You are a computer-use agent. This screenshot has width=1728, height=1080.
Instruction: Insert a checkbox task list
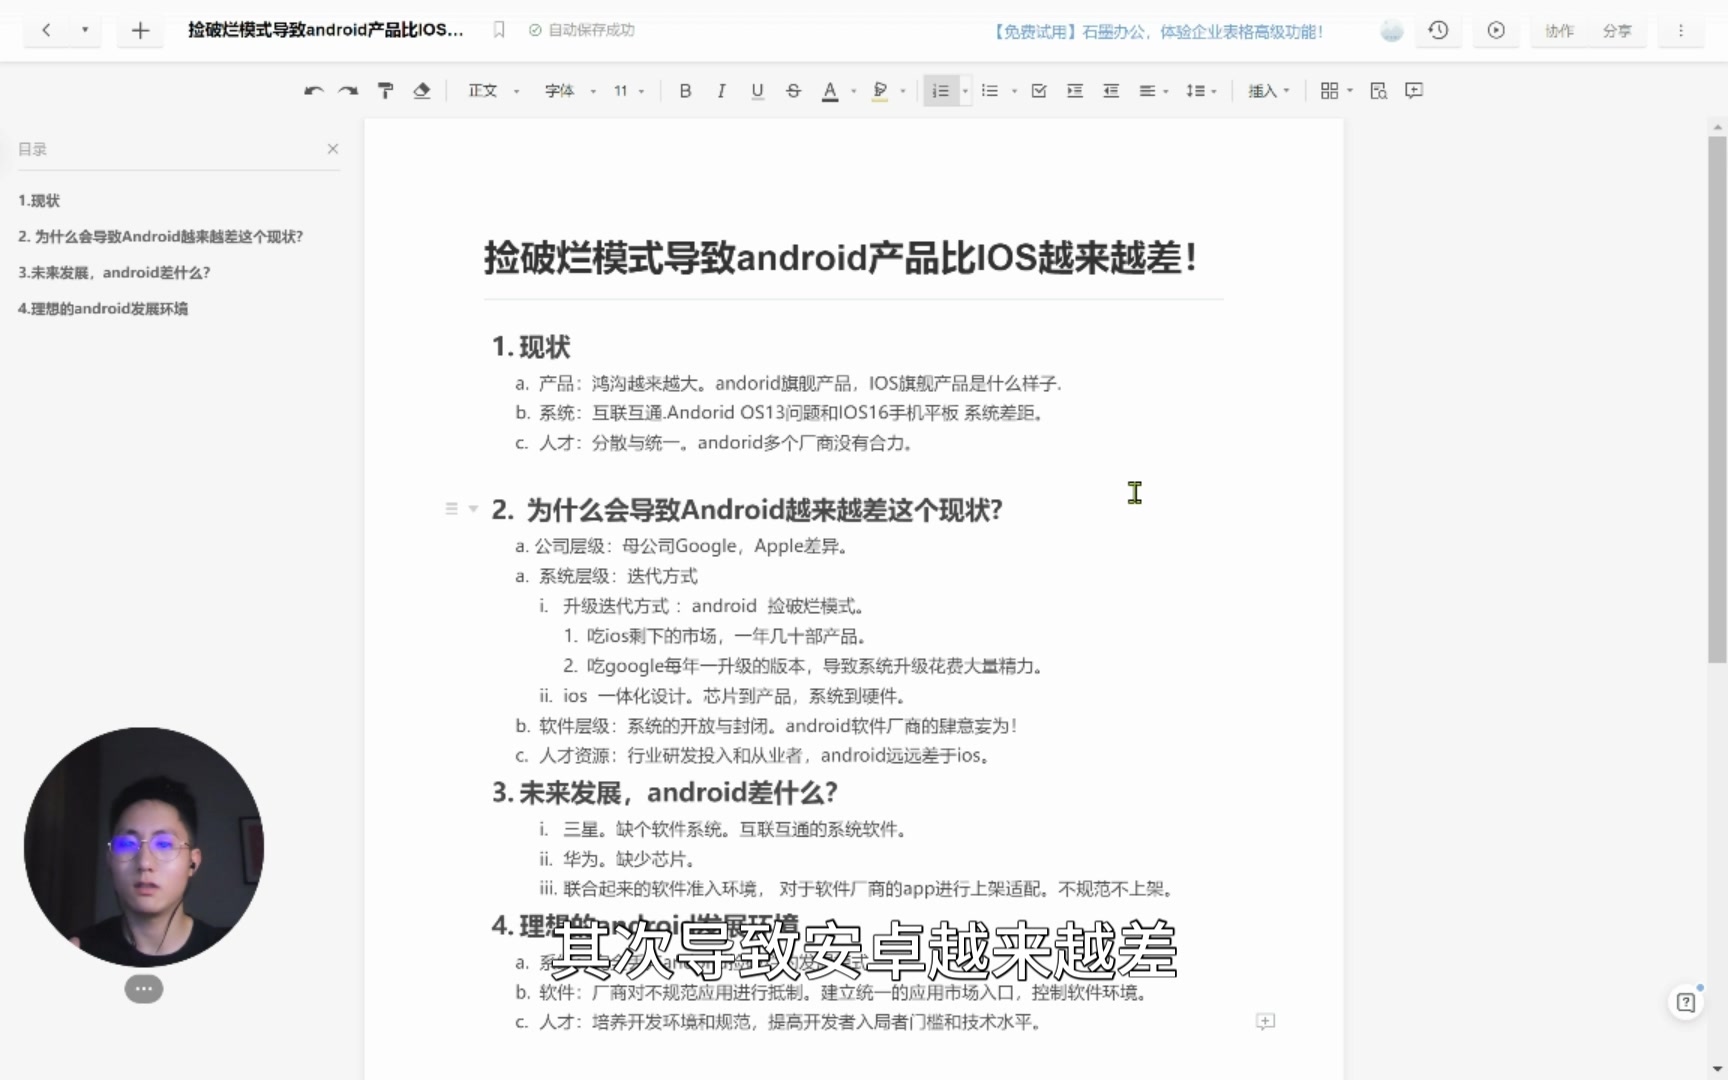pyautogui.click(x=1039, y=91)
